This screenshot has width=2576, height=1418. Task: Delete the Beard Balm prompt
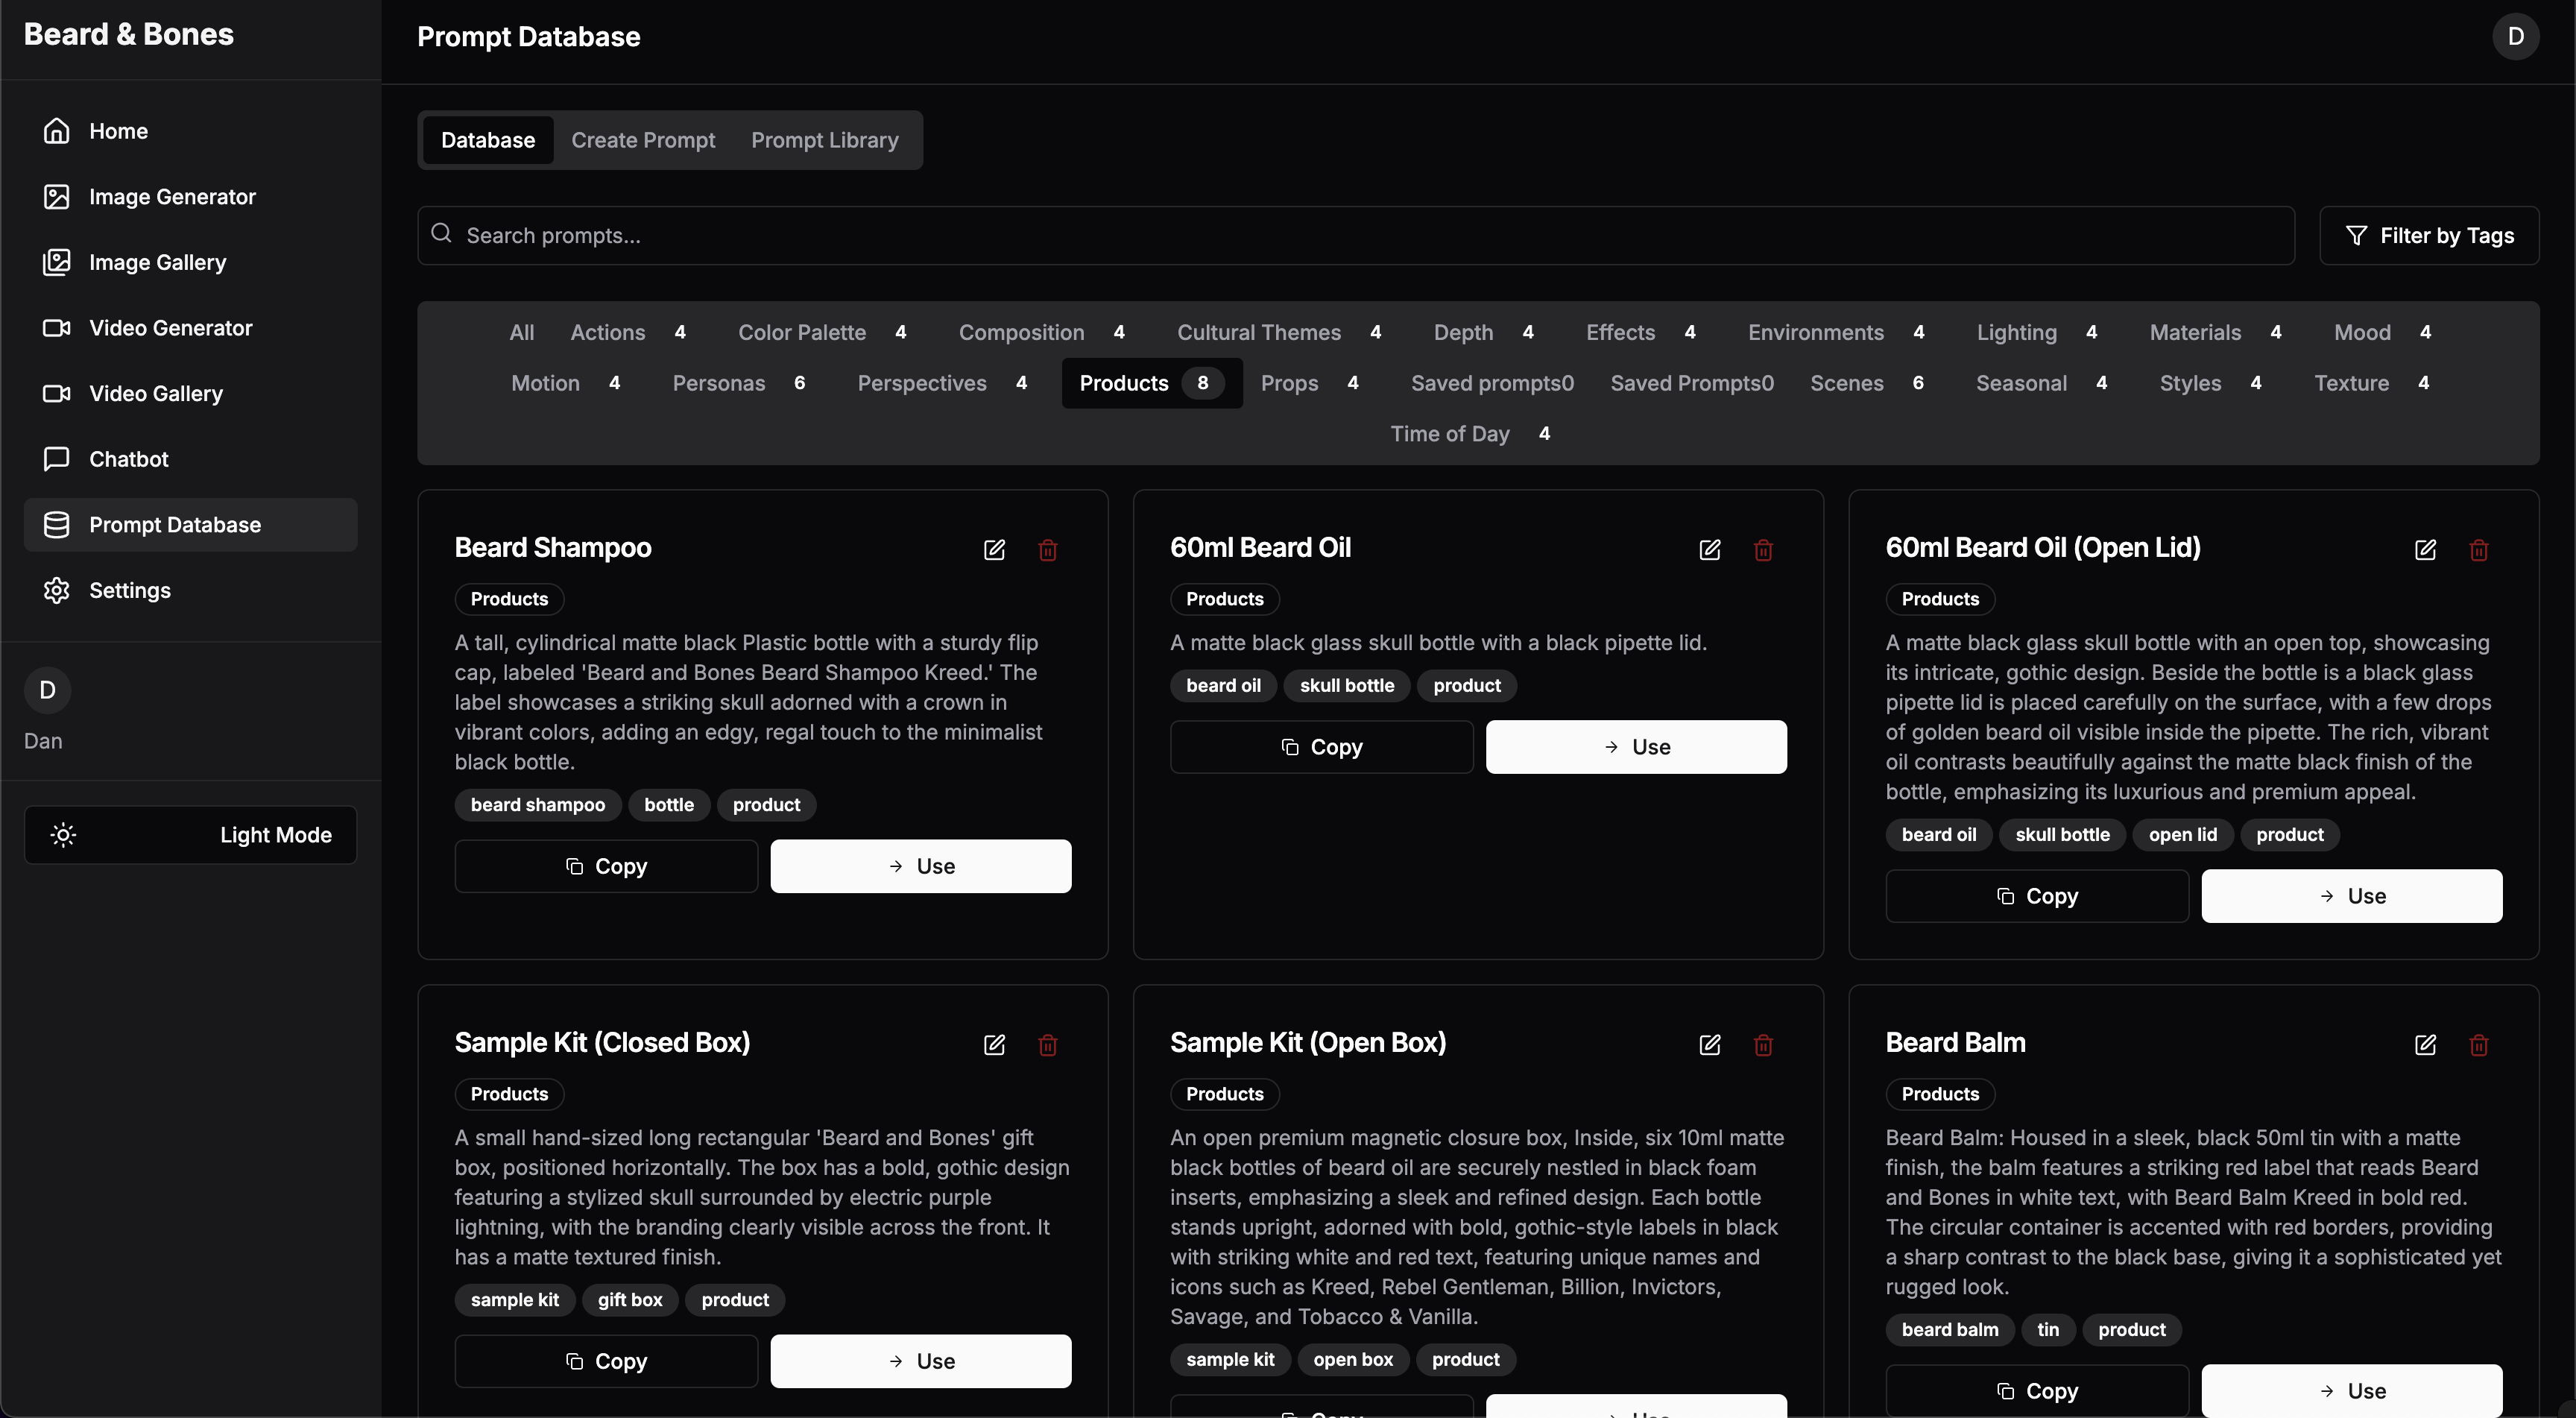coord(2479,1045)
